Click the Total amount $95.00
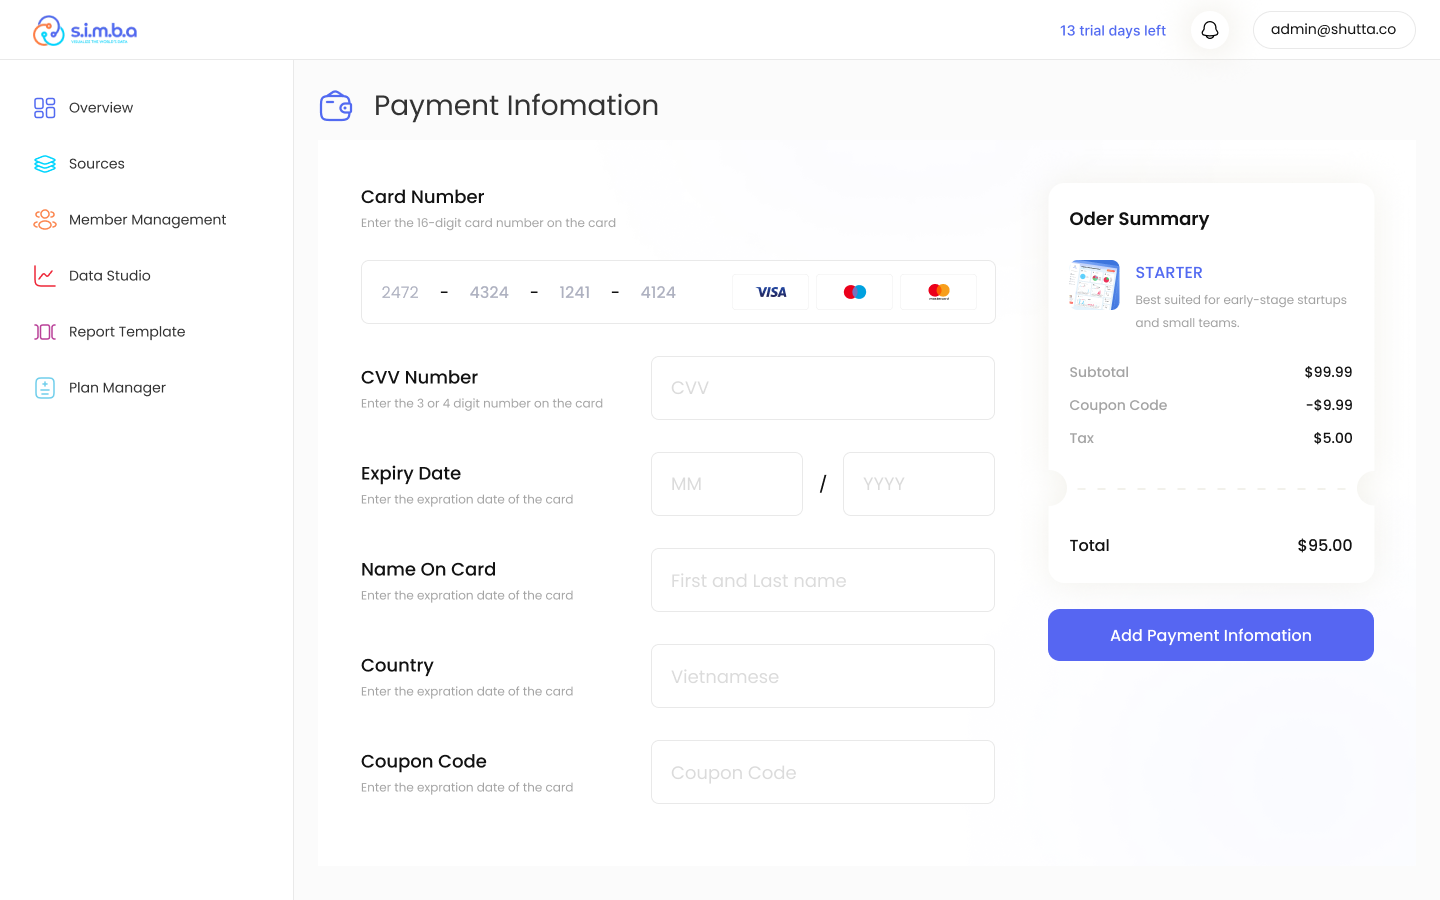The height and width of the screenshot is (900, 1440). click(x=1325, y=545)
